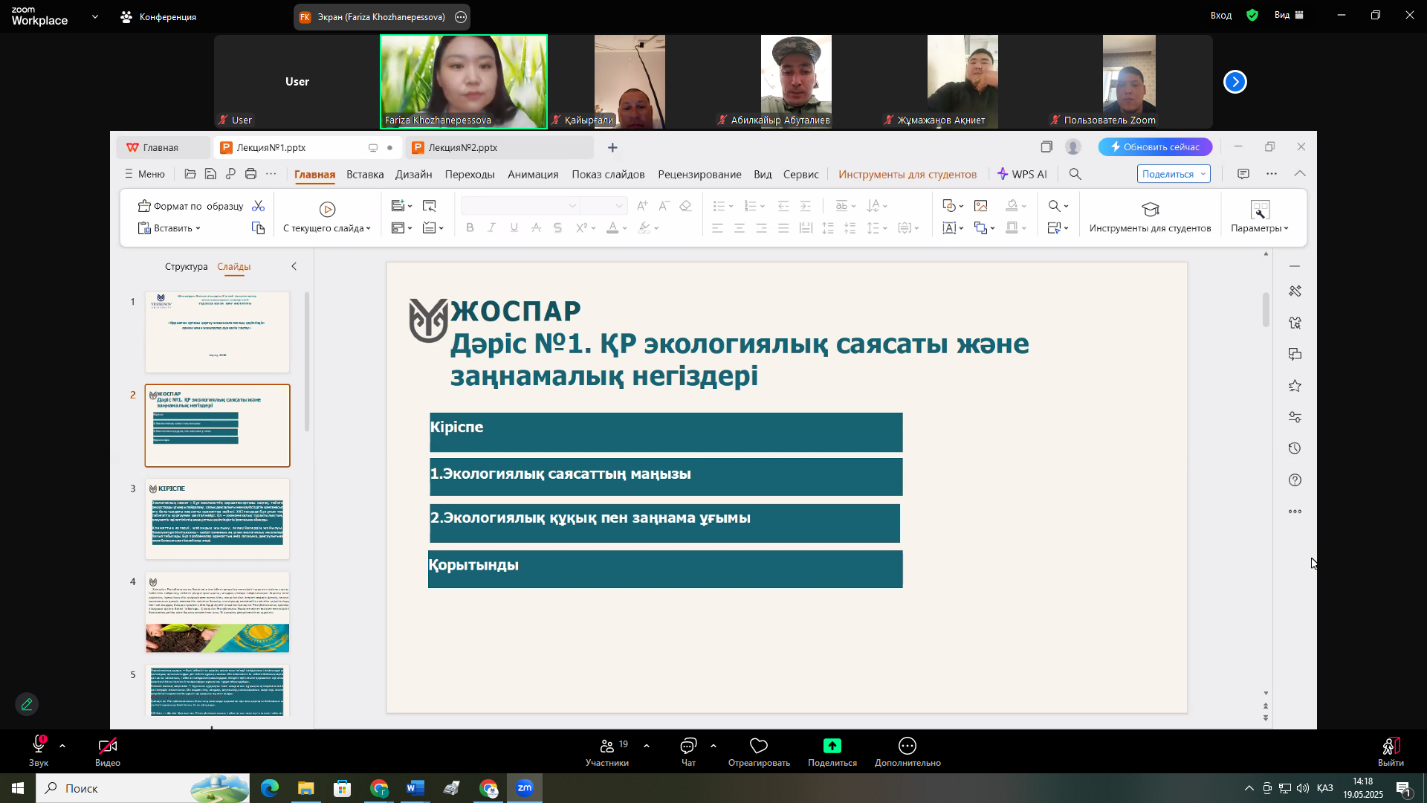Open the Animation ribbon tab
The height and width of the screenshot is (803, 1427).
pyautogui.click(x=532, y=174)
